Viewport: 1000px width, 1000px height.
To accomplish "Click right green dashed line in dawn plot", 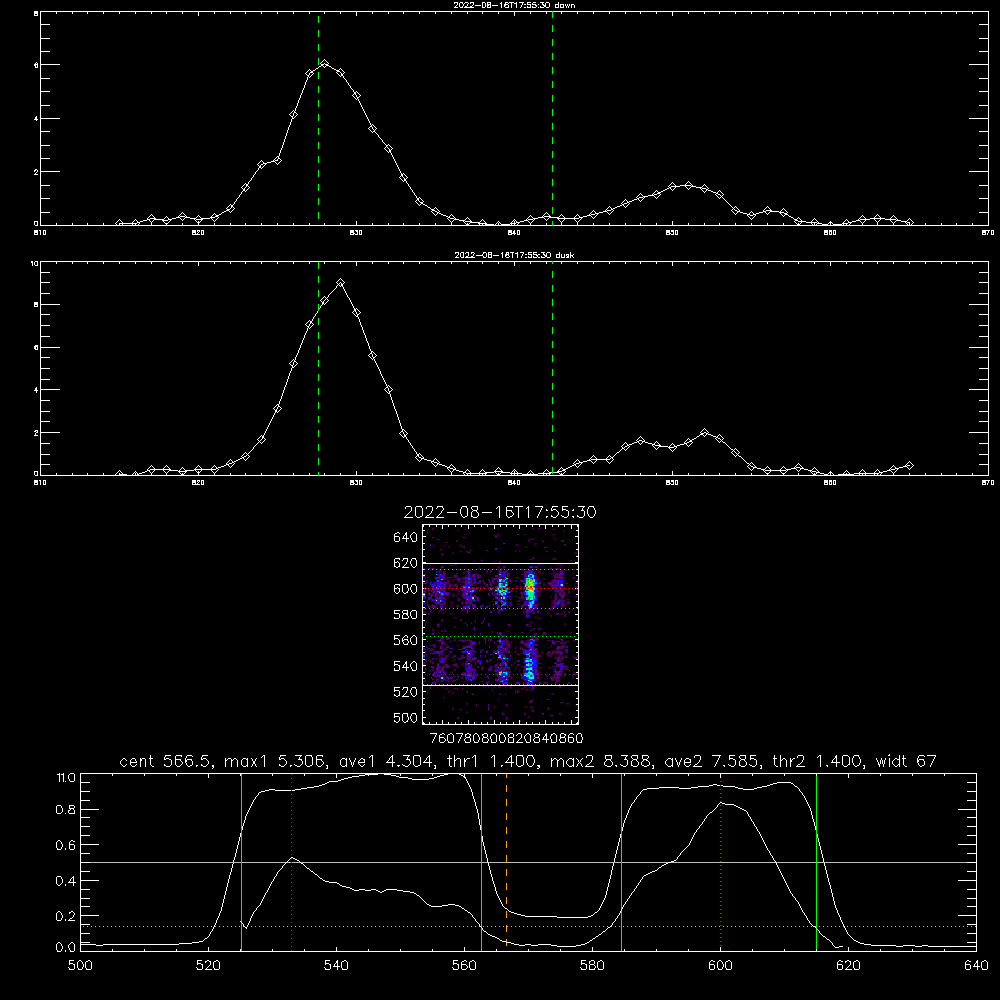I will [x=552, y=118].
